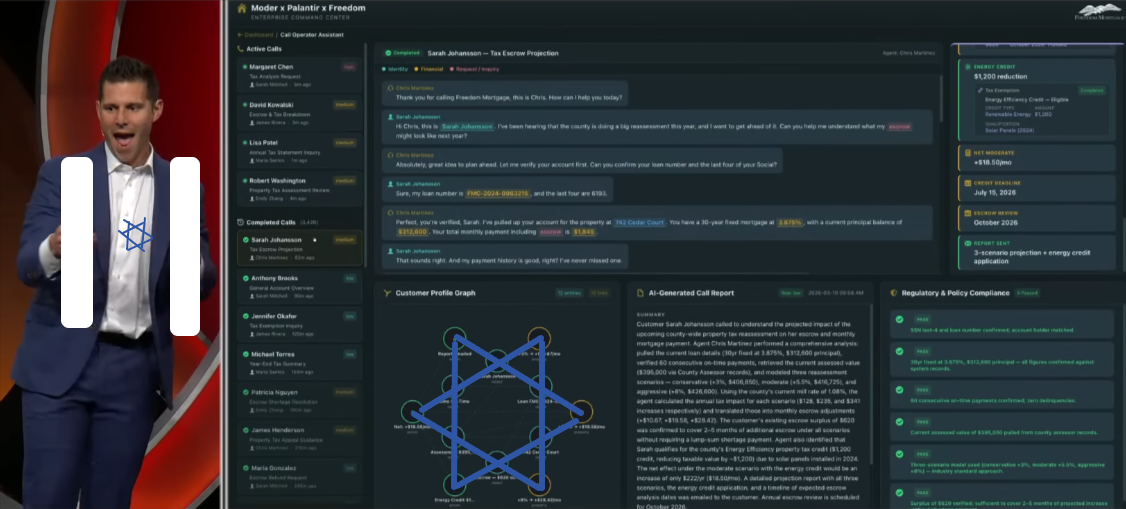Click the green check on Patricia Nguyen's call
Viewport: 1126px width, 509px height.
[x=246, y=393]
